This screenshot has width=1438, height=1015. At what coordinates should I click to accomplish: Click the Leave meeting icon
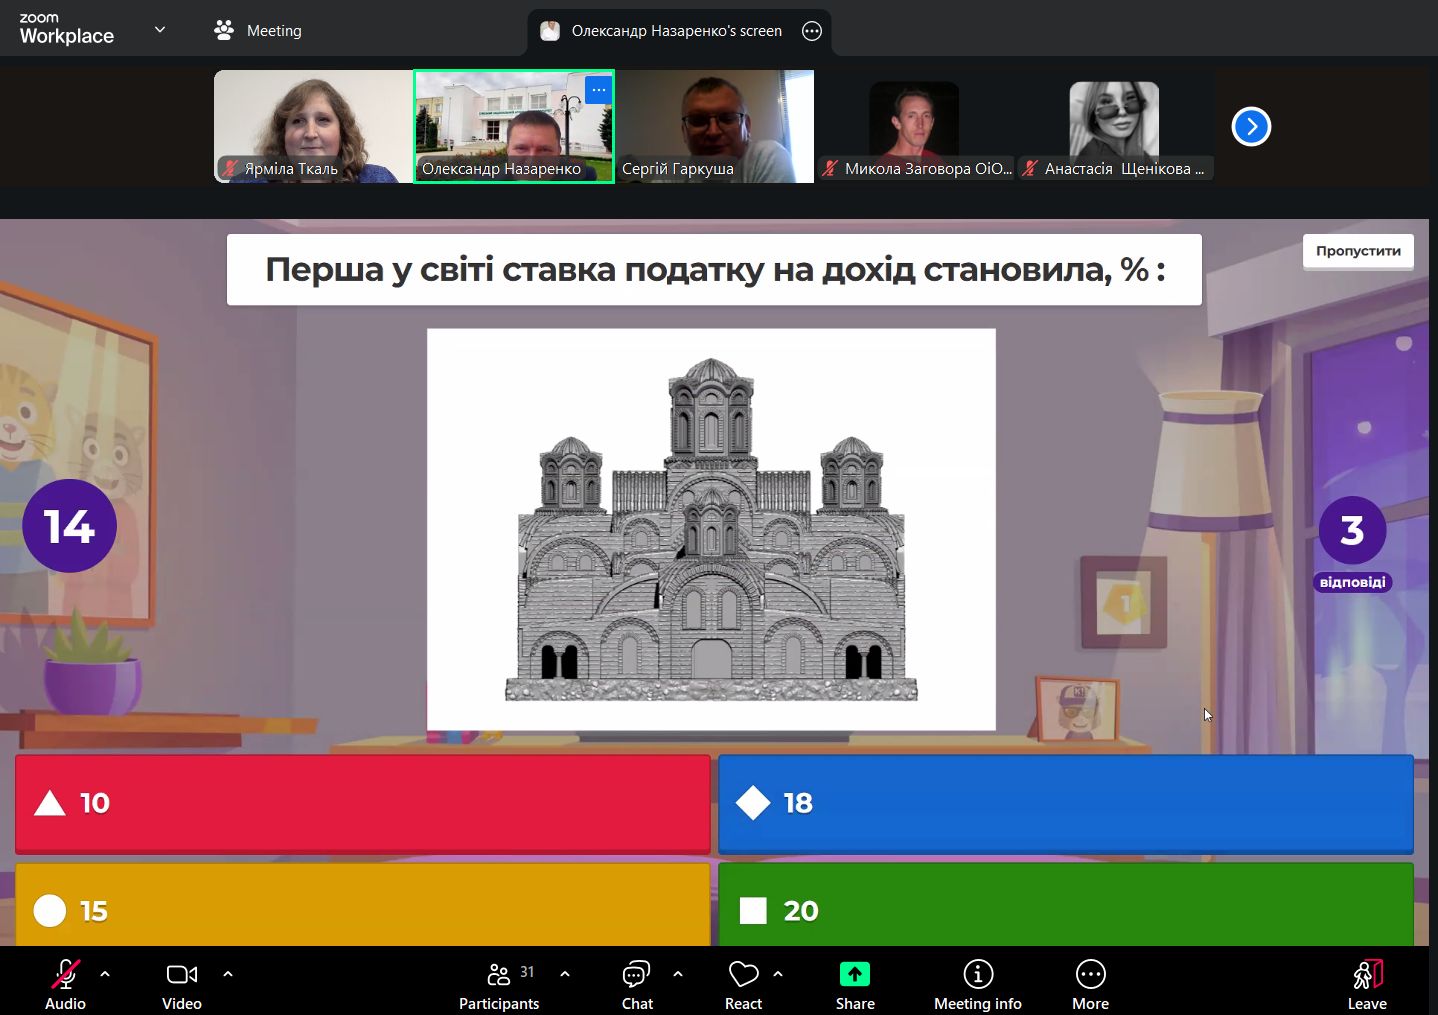tap(1366, 974)
